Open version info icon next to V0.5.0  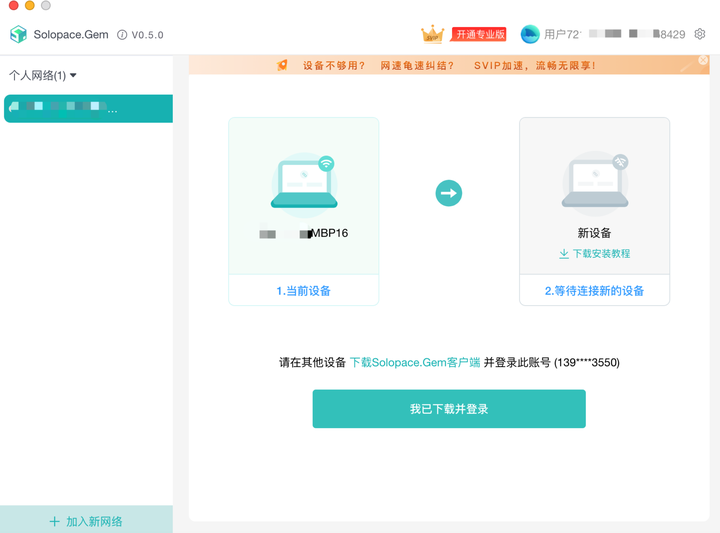[122, 35]
